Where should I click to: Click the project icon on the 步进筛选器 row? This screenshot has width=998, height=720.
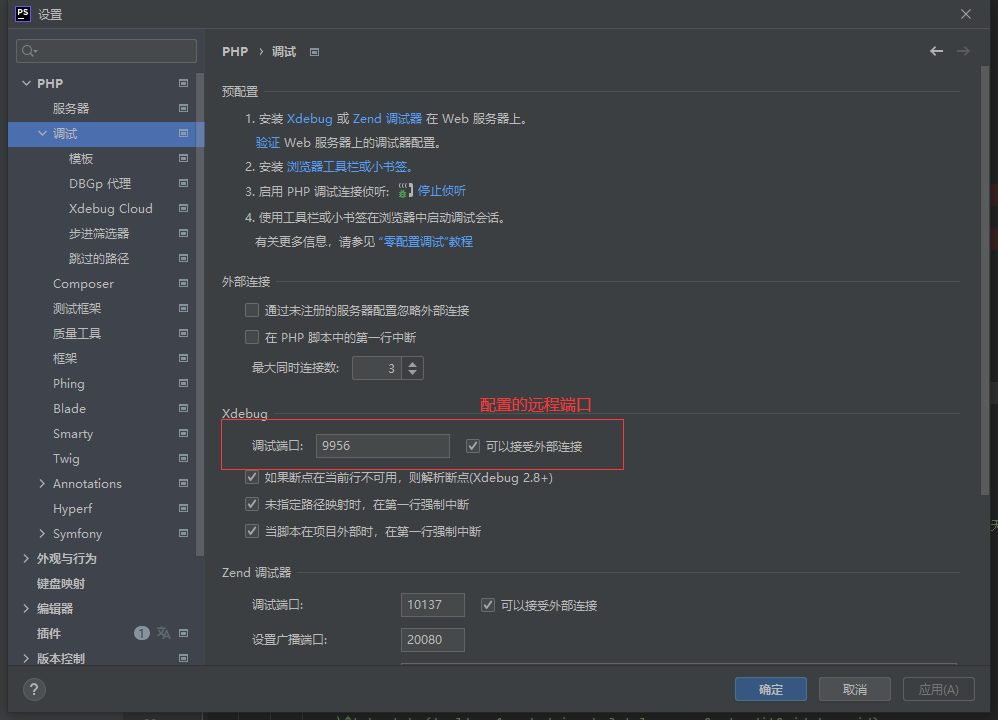click(x=183, y=234)
